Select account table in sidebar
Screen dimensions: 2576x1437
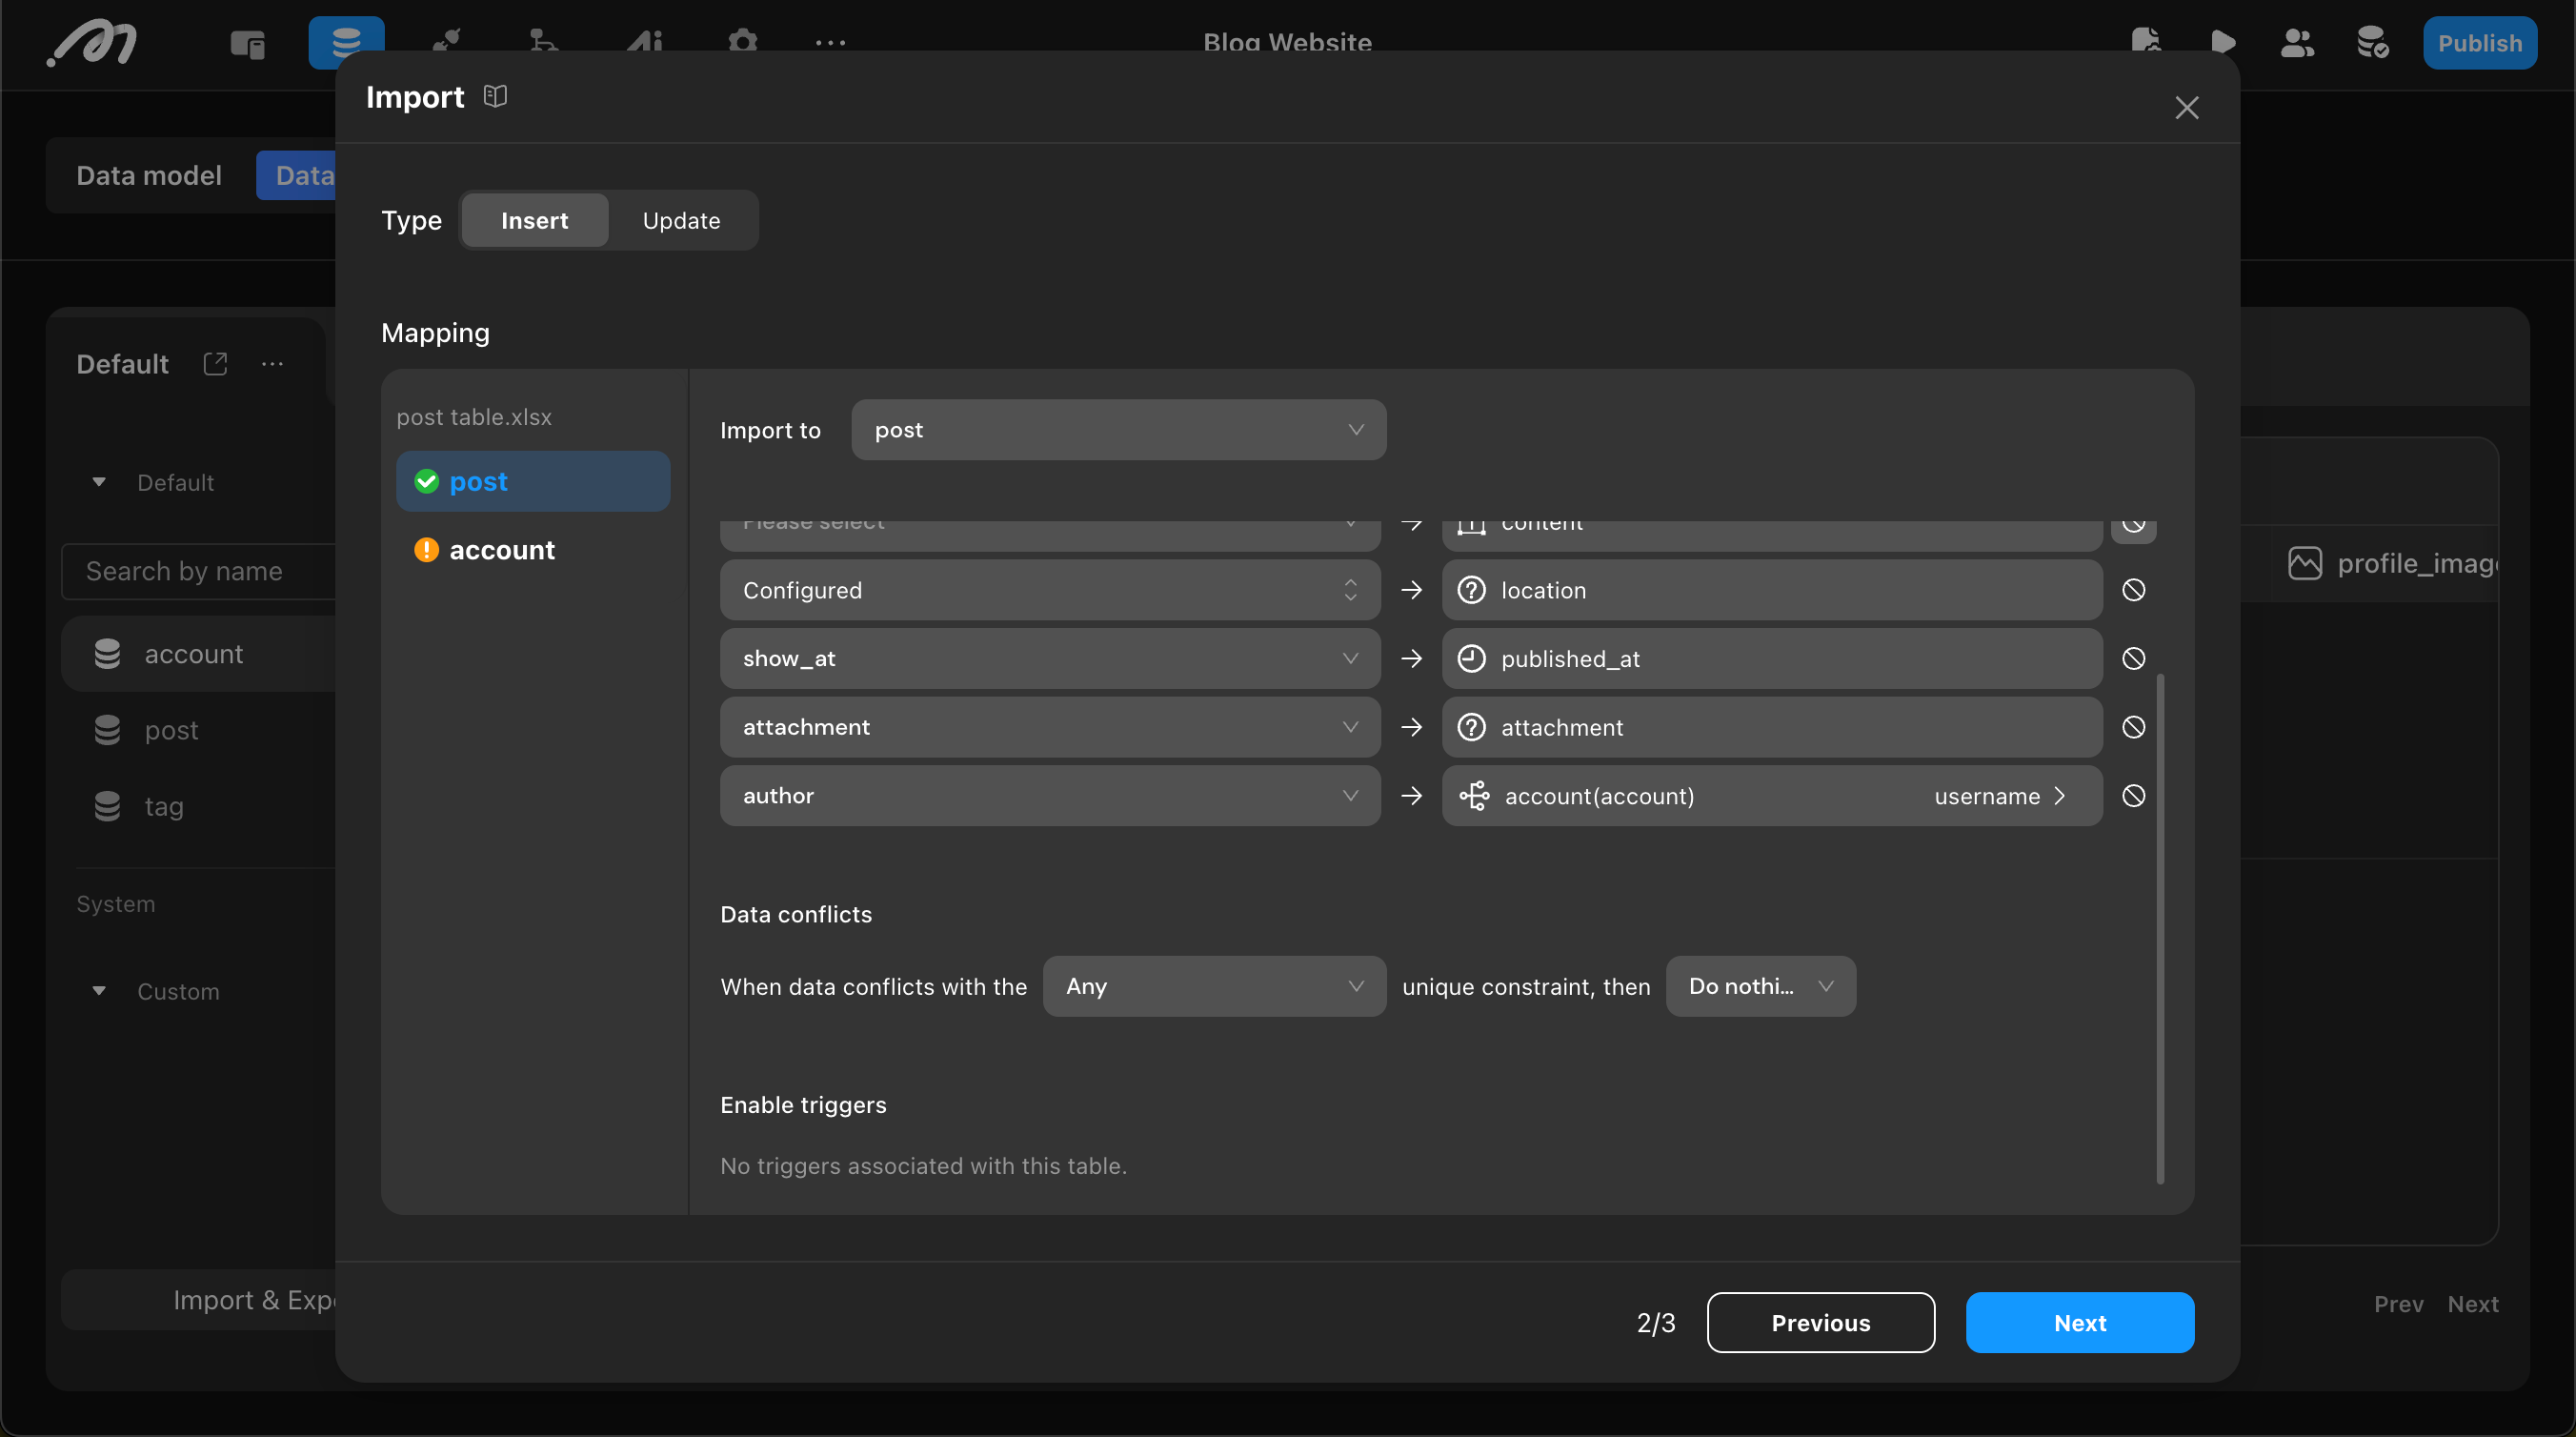point(200,653)
